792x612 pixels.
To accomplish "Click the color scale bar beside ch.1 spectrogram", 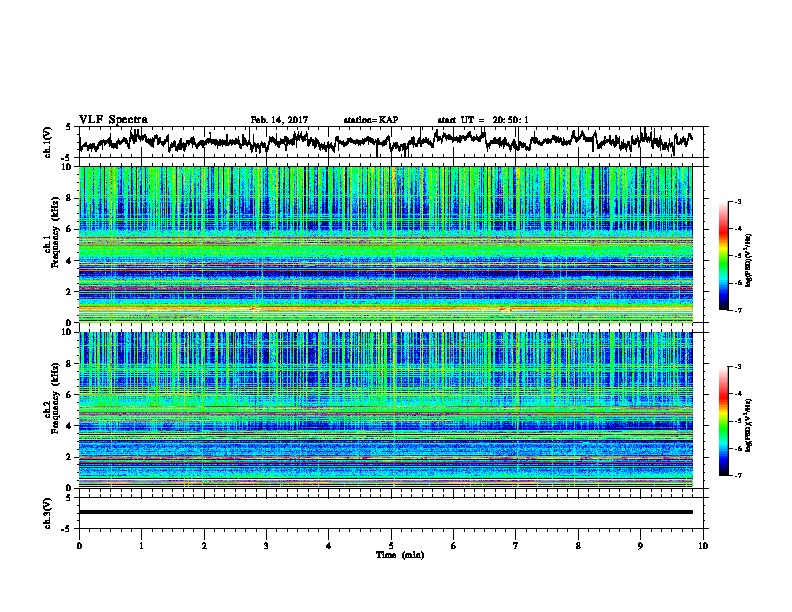I will point(724,256).
